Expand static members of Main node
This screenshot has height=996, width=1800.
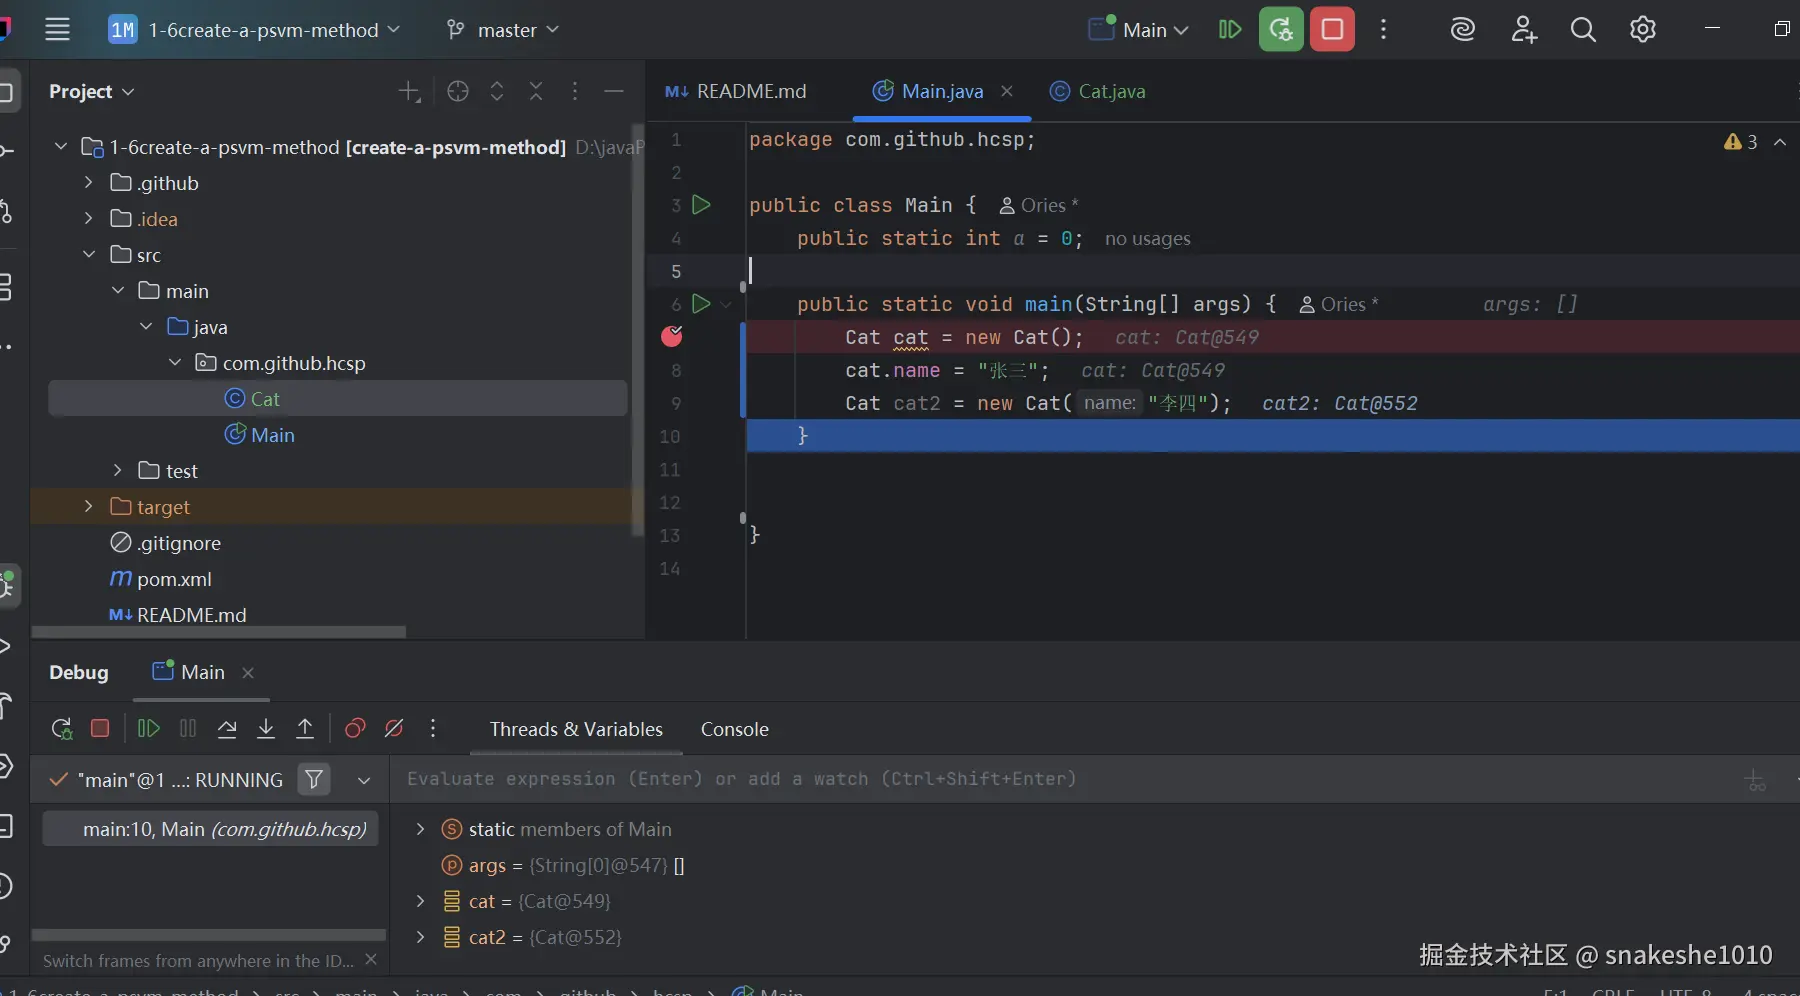420,829
